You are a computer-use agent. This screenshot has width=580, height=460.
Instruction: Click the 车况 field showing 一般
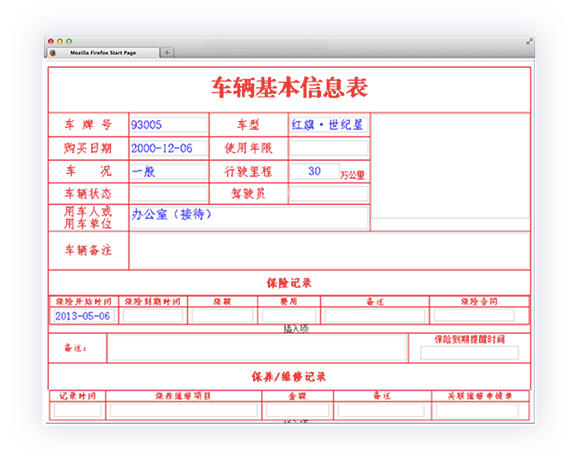point(168,172)
